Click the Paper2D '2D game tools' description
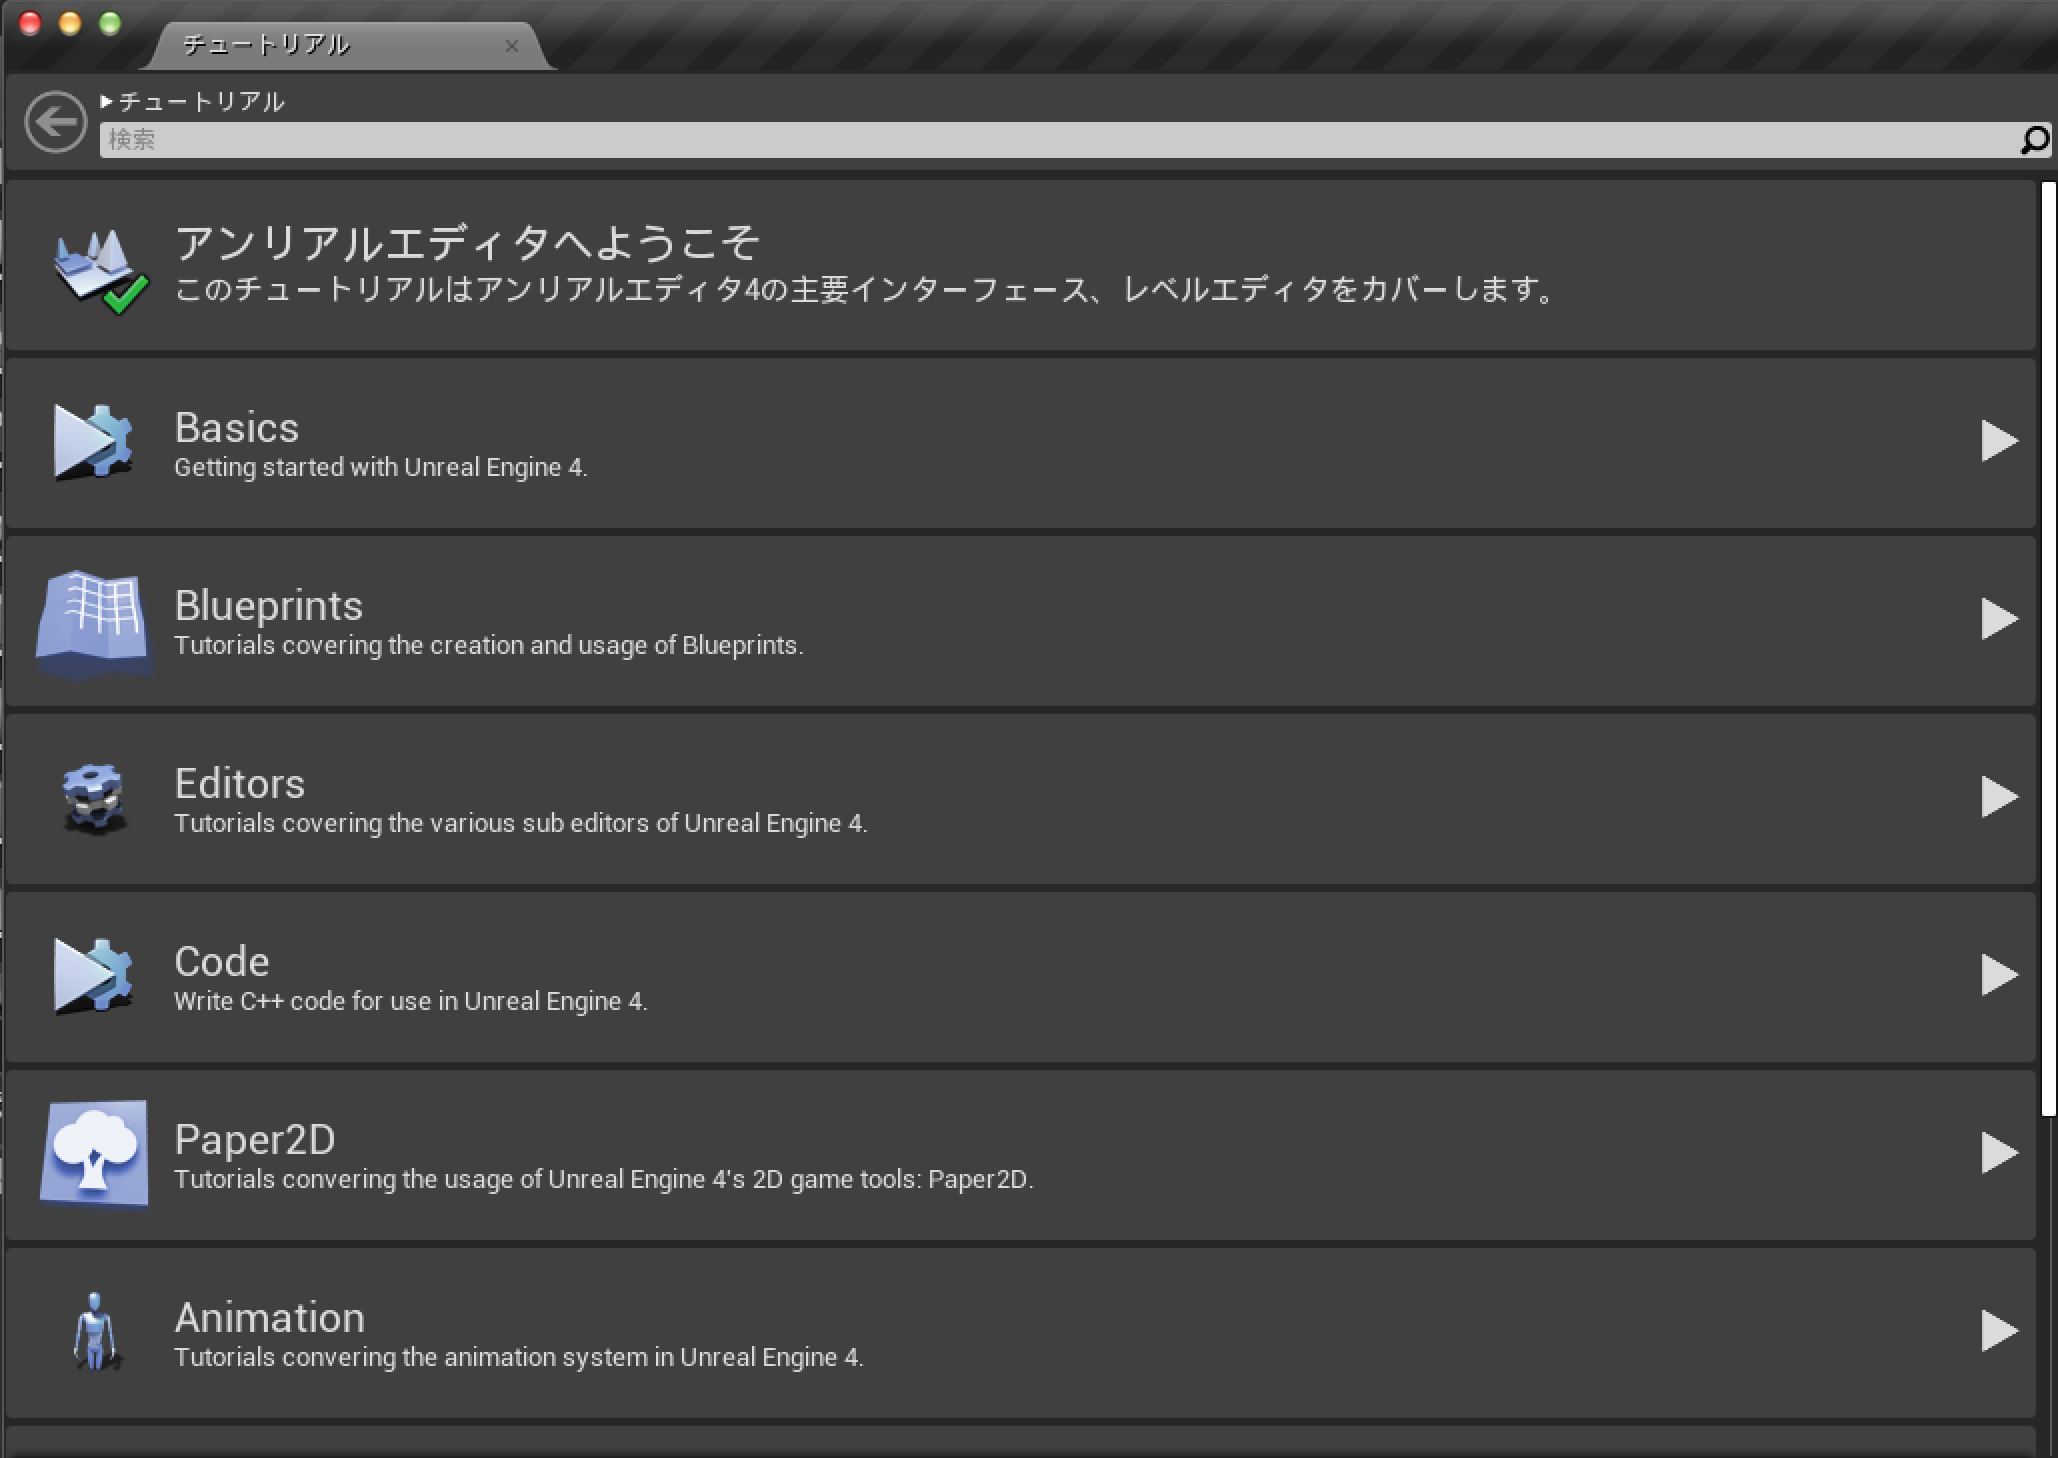The height and width of the screenshot is (1458, 2058). (x=604, y=1180)
